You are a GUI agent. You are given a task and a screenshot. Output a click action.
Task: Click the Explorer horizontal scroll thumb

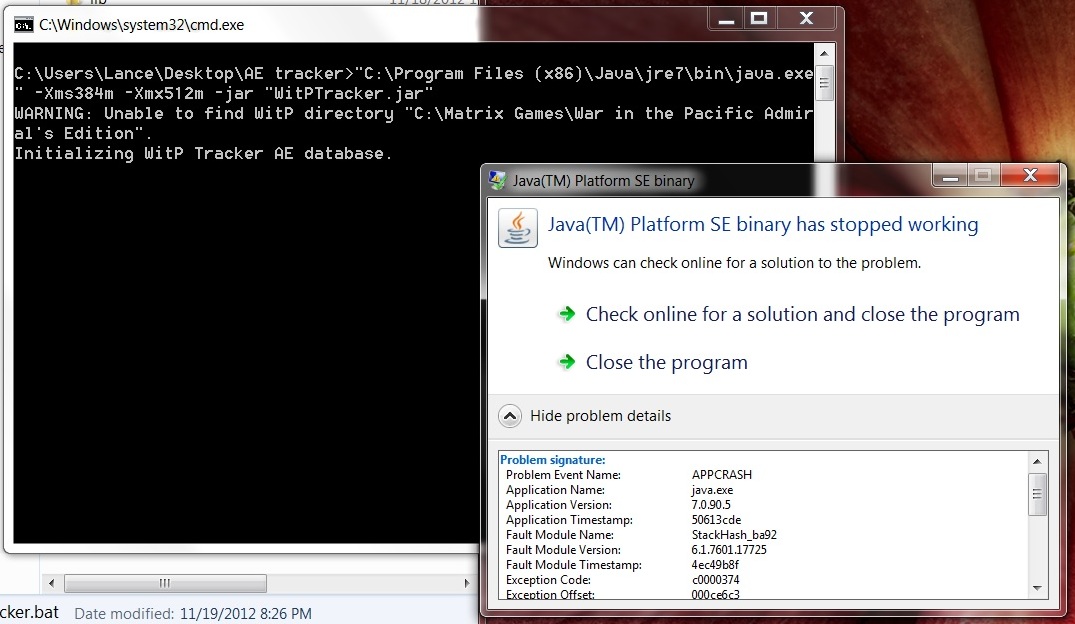(x=165, y=584)
